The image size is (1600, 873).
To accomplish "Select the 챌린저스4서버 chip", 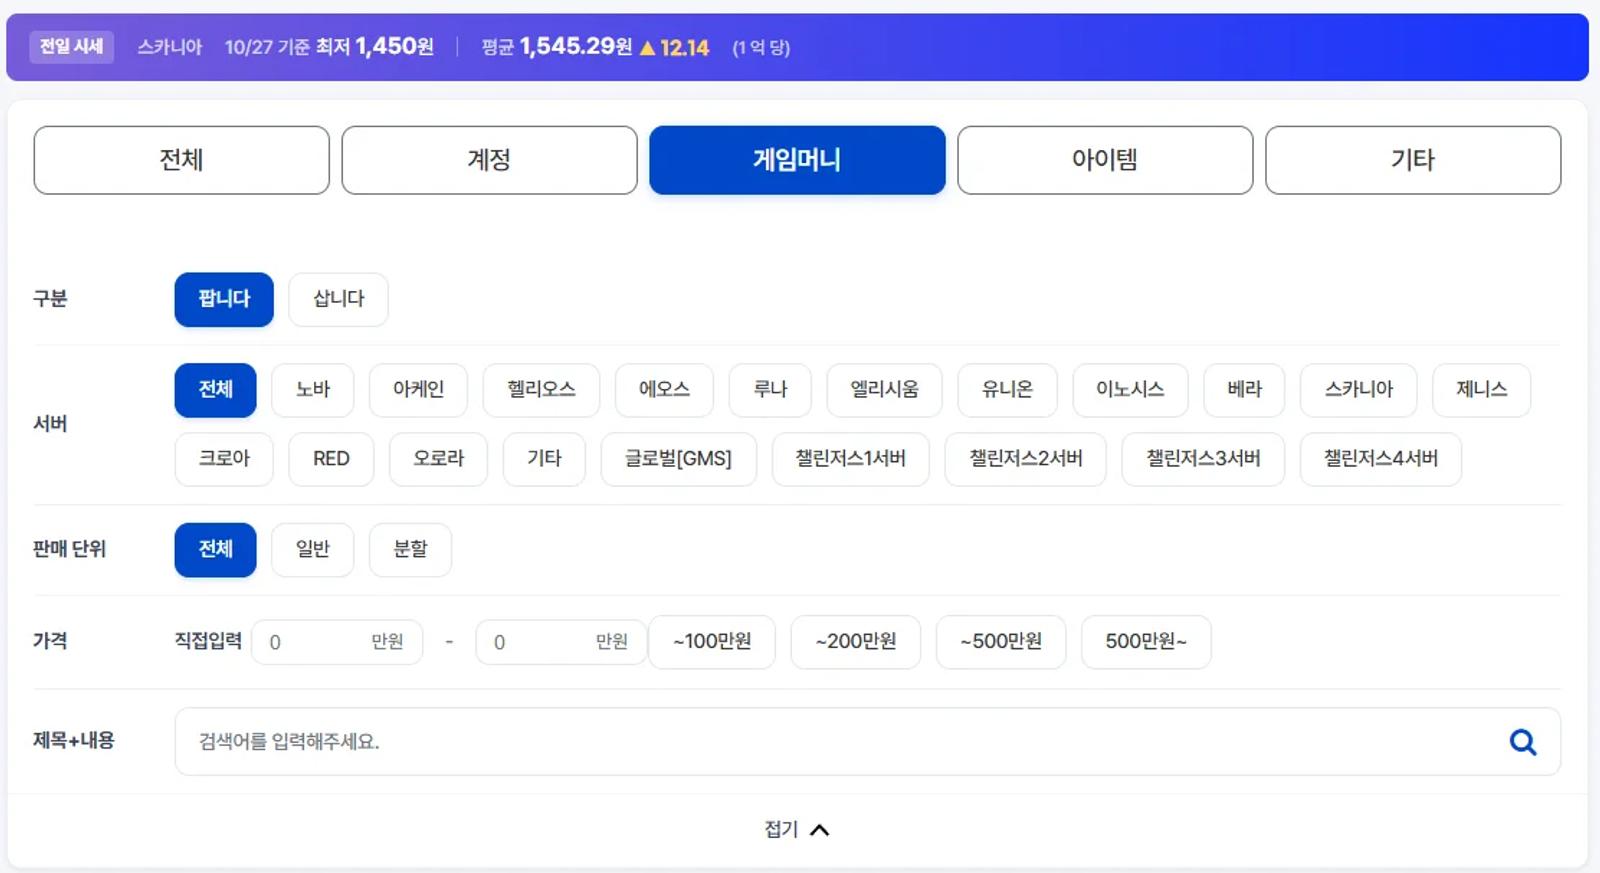I will (x=1381, y=459).
